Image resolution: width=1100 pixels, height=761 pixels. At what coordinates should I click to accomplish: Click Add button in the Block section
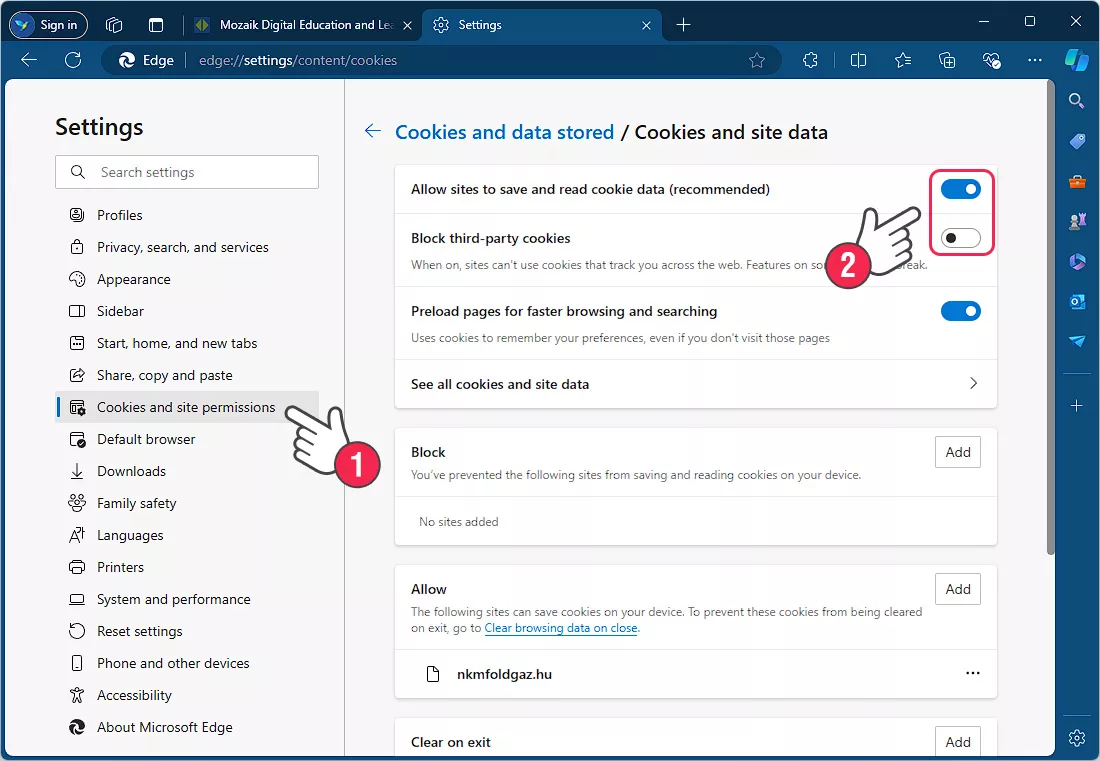pos(957,452)
